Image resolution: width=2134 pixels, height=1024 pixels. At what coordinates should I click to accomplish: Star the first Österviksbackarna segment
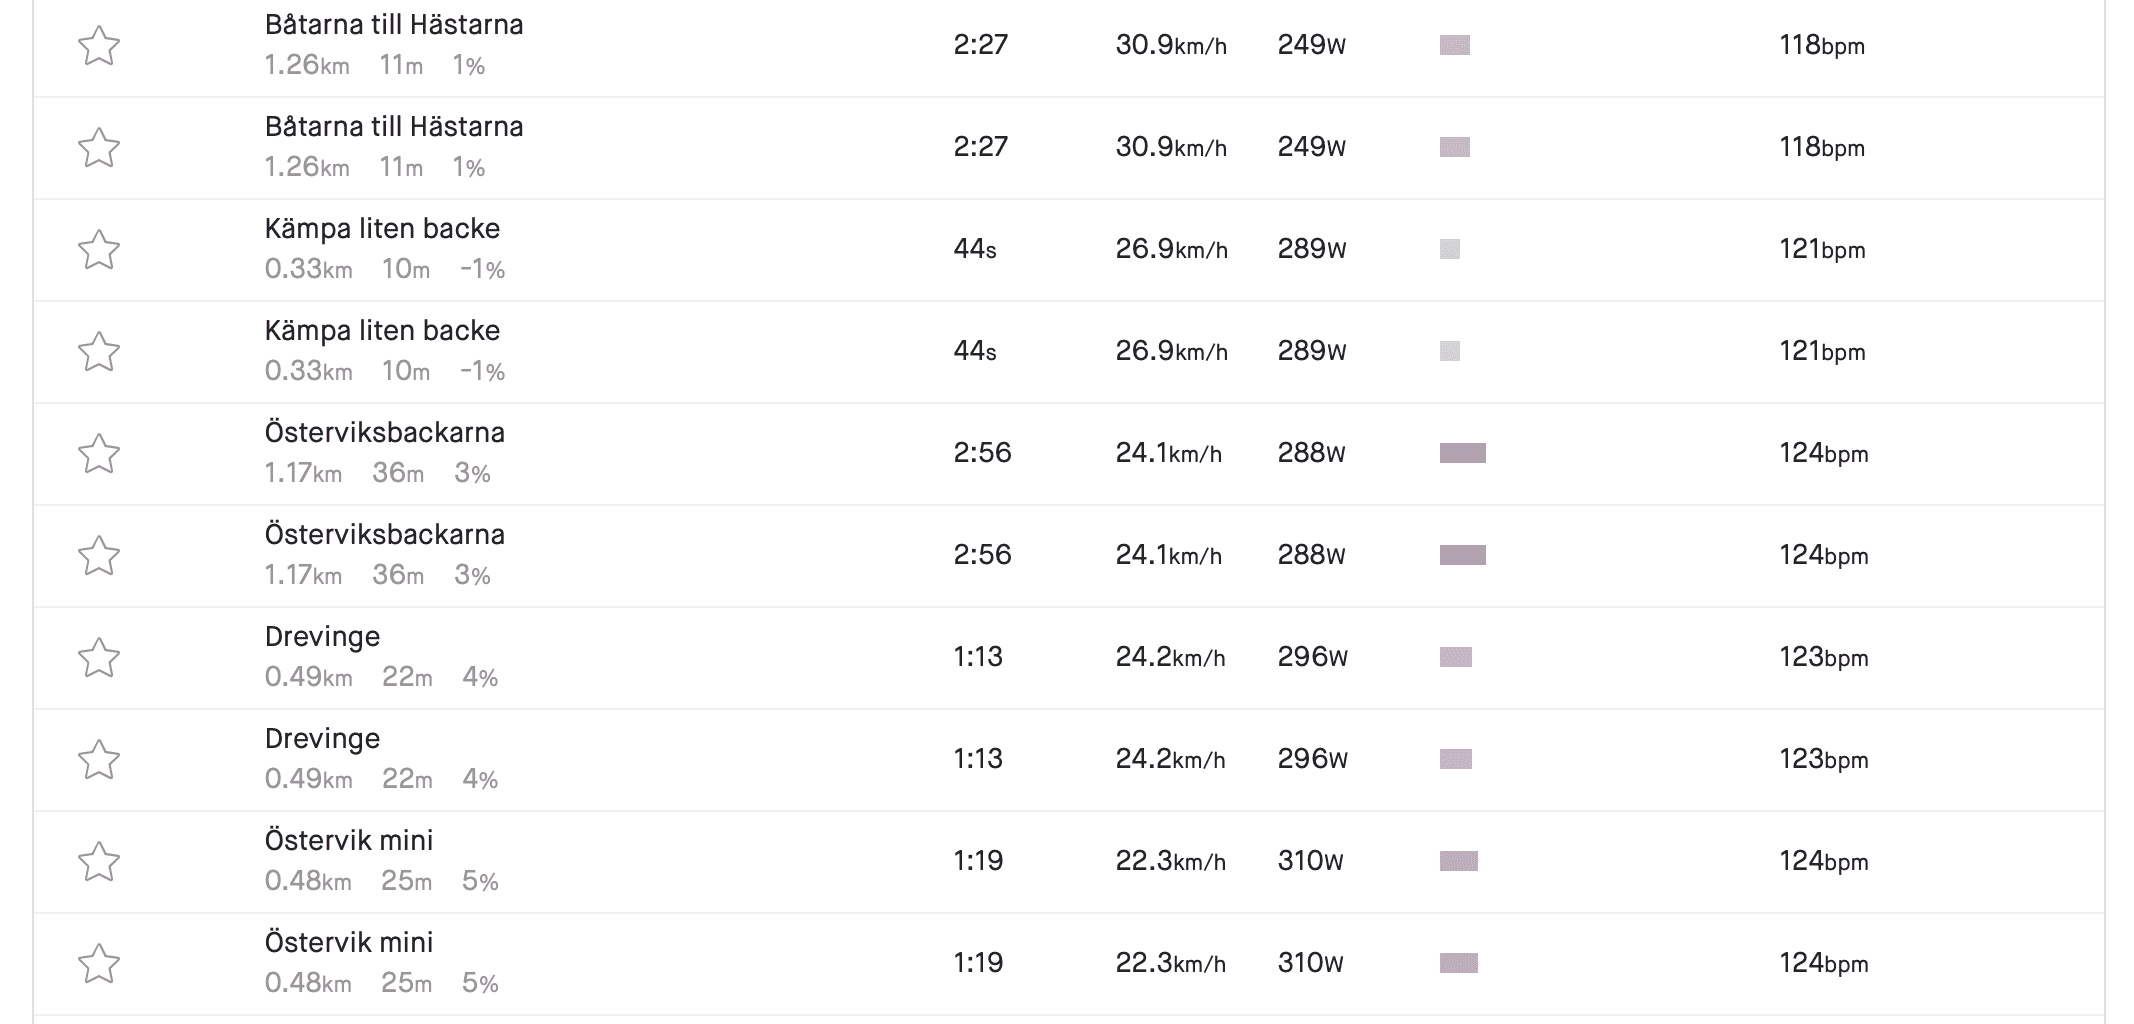[x=99, y=454]
